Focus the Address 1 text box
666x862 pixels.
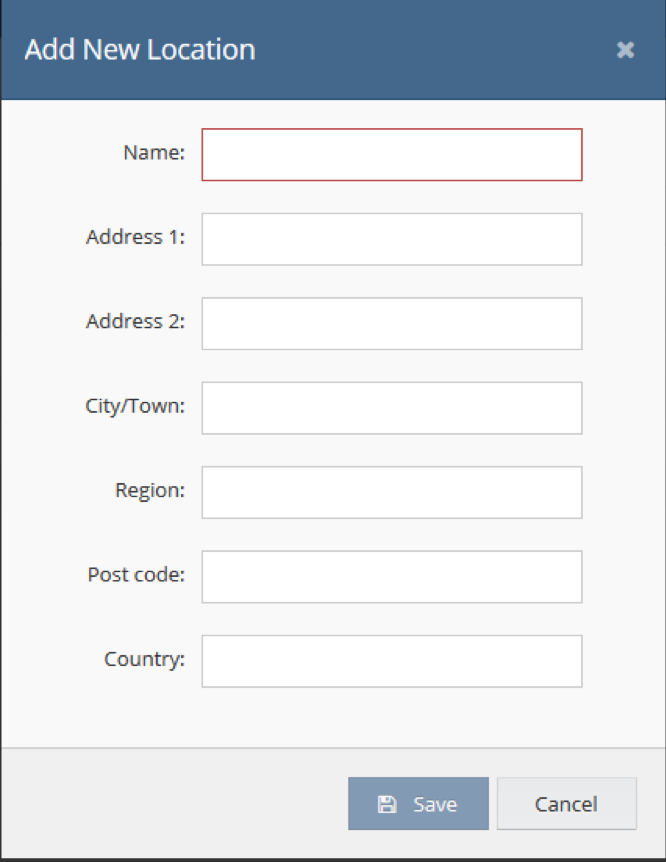click(x=392, y=239)
